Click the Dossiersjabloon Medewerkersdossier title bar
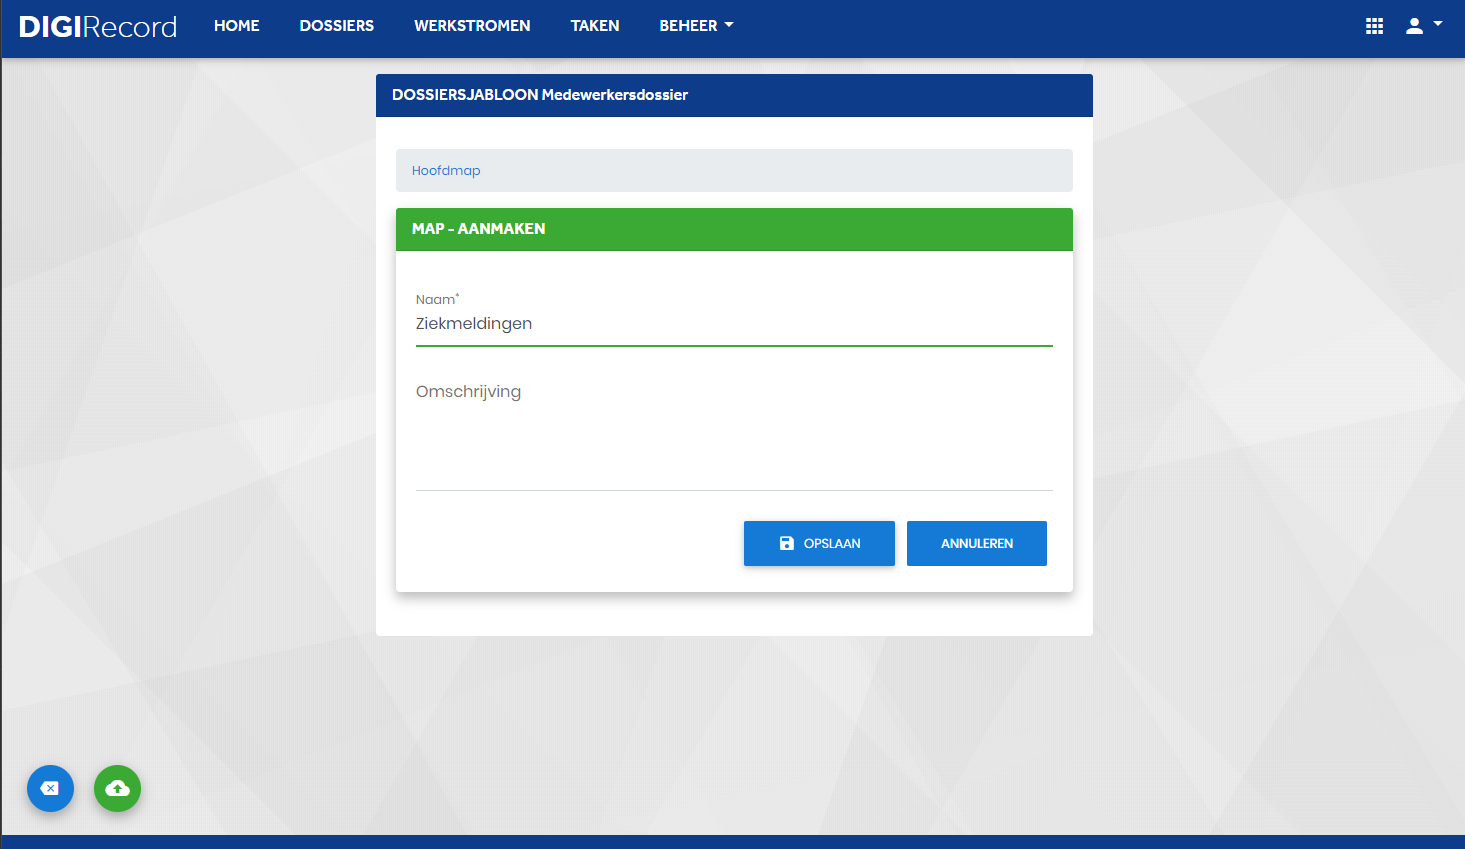1465x849 pixels. click(x=734, y=95)
